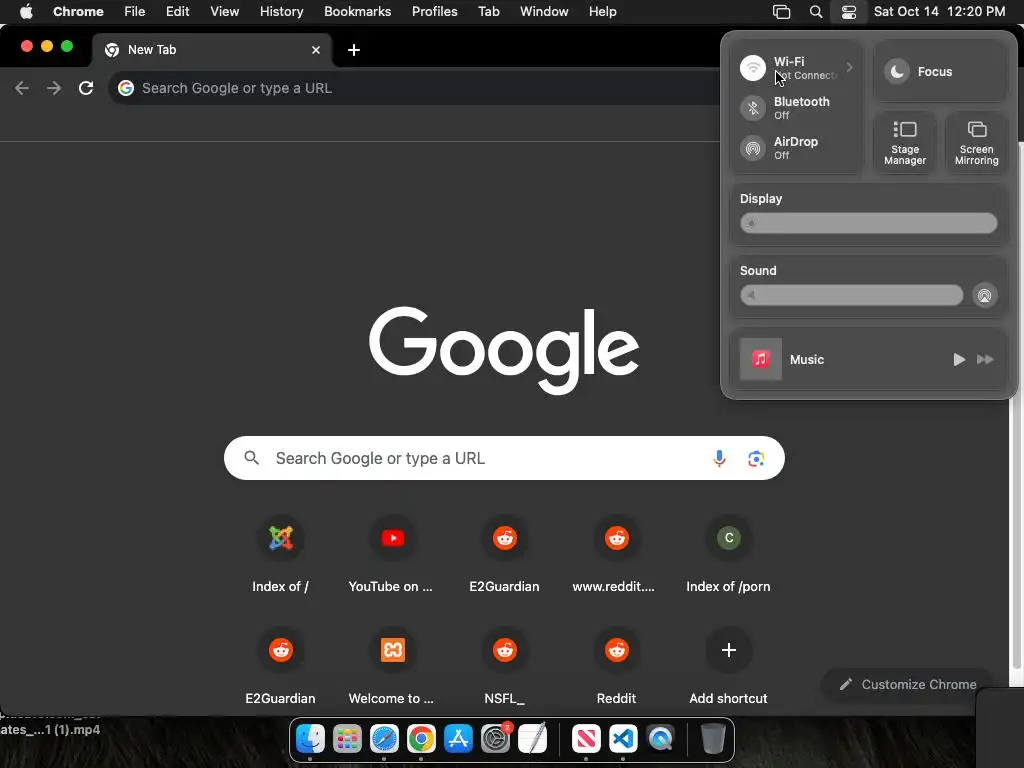This screenshot has width=1024, height=768.
Task: Open App Store from the Dock
Action: click(x=458, y=739)
